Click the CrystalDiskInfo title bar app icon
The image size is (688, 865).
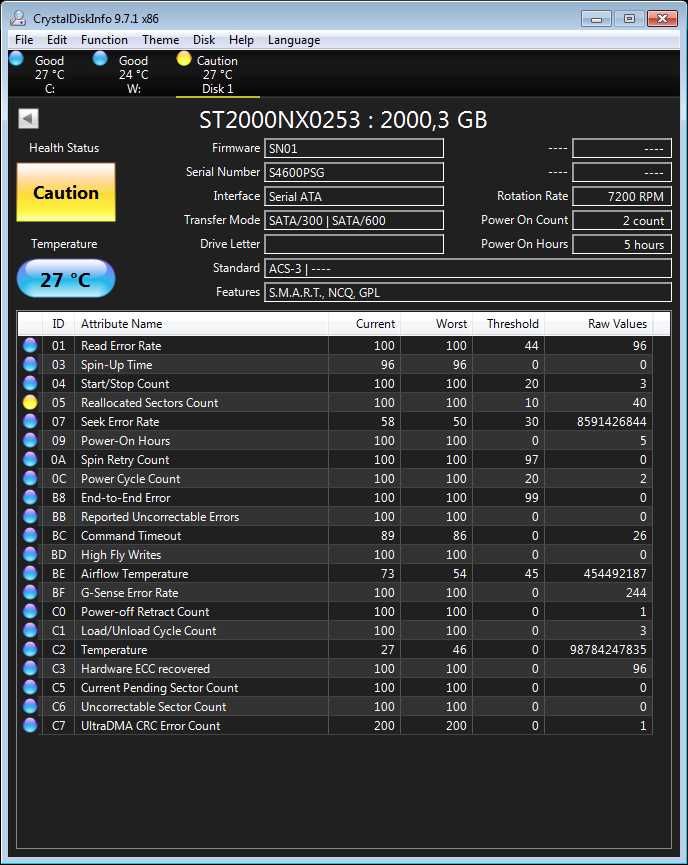tap(18, 18)
